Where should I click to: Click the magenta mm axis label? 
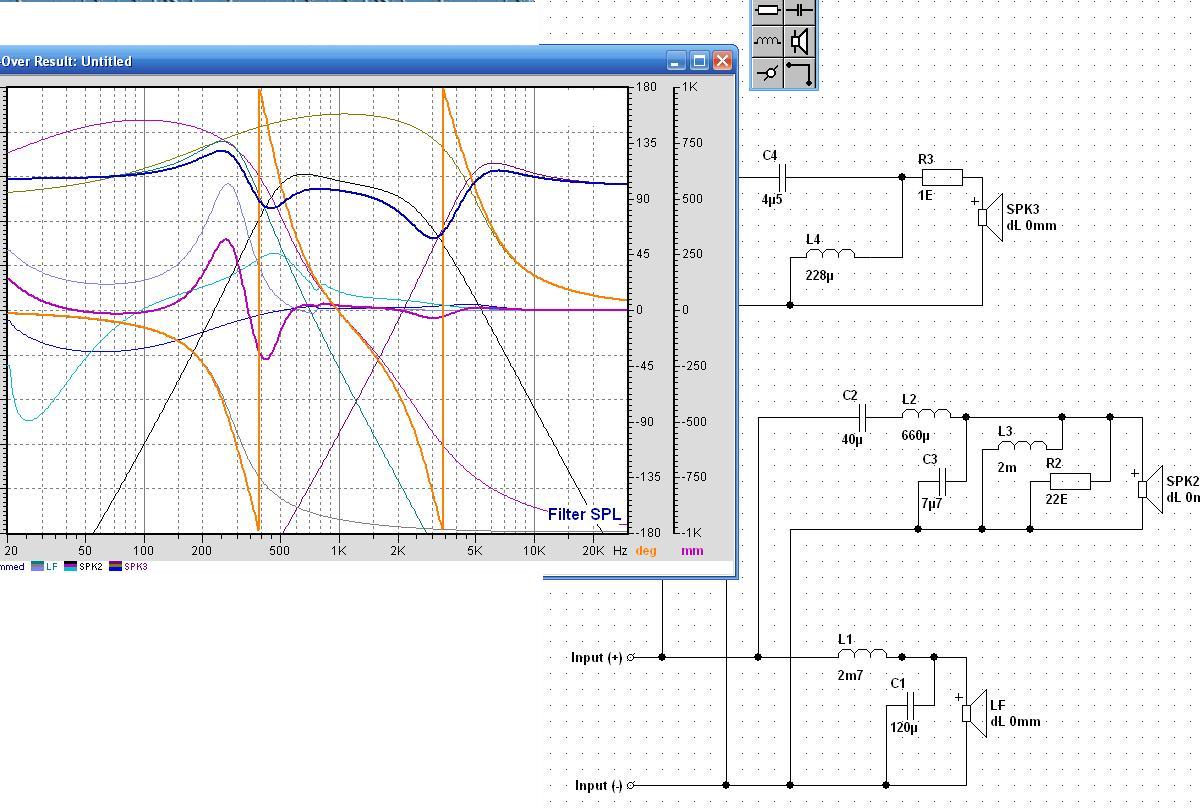click(x=692, y=551)
